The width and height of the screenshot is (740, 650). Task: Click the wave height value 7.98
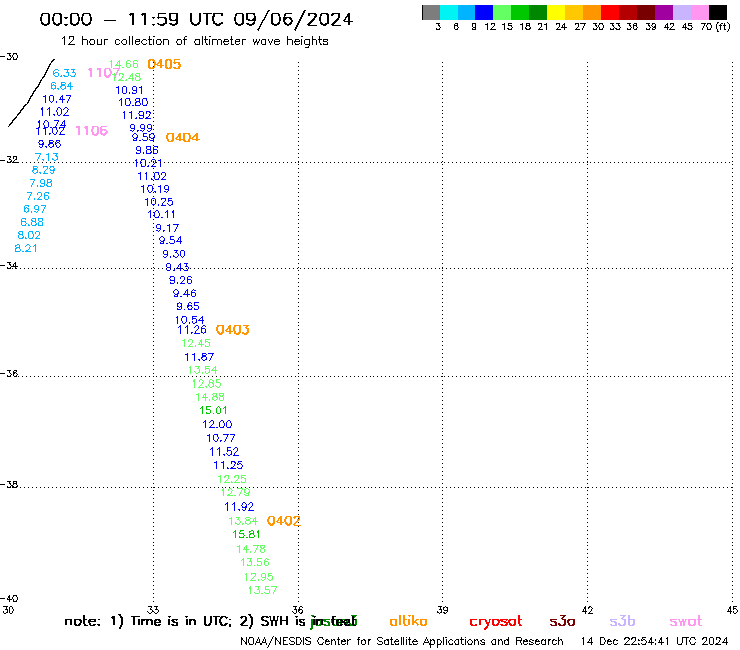(41, 183)
